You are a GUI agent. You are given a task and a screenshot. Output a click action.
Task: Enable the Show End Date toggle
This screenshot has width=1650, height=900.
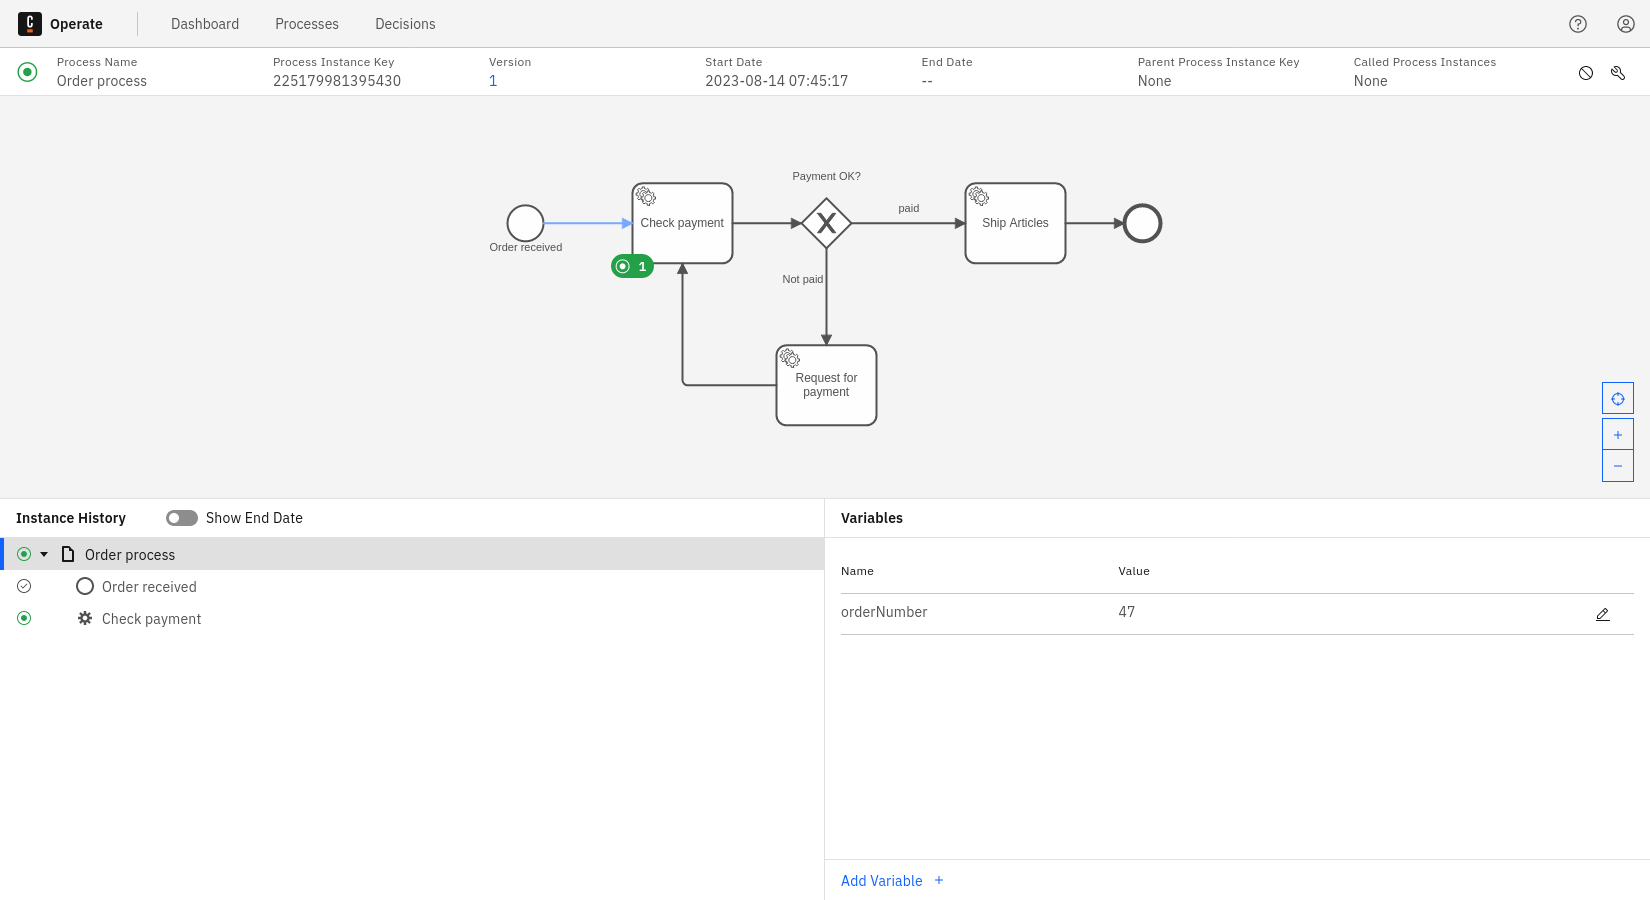click(181, 517)
